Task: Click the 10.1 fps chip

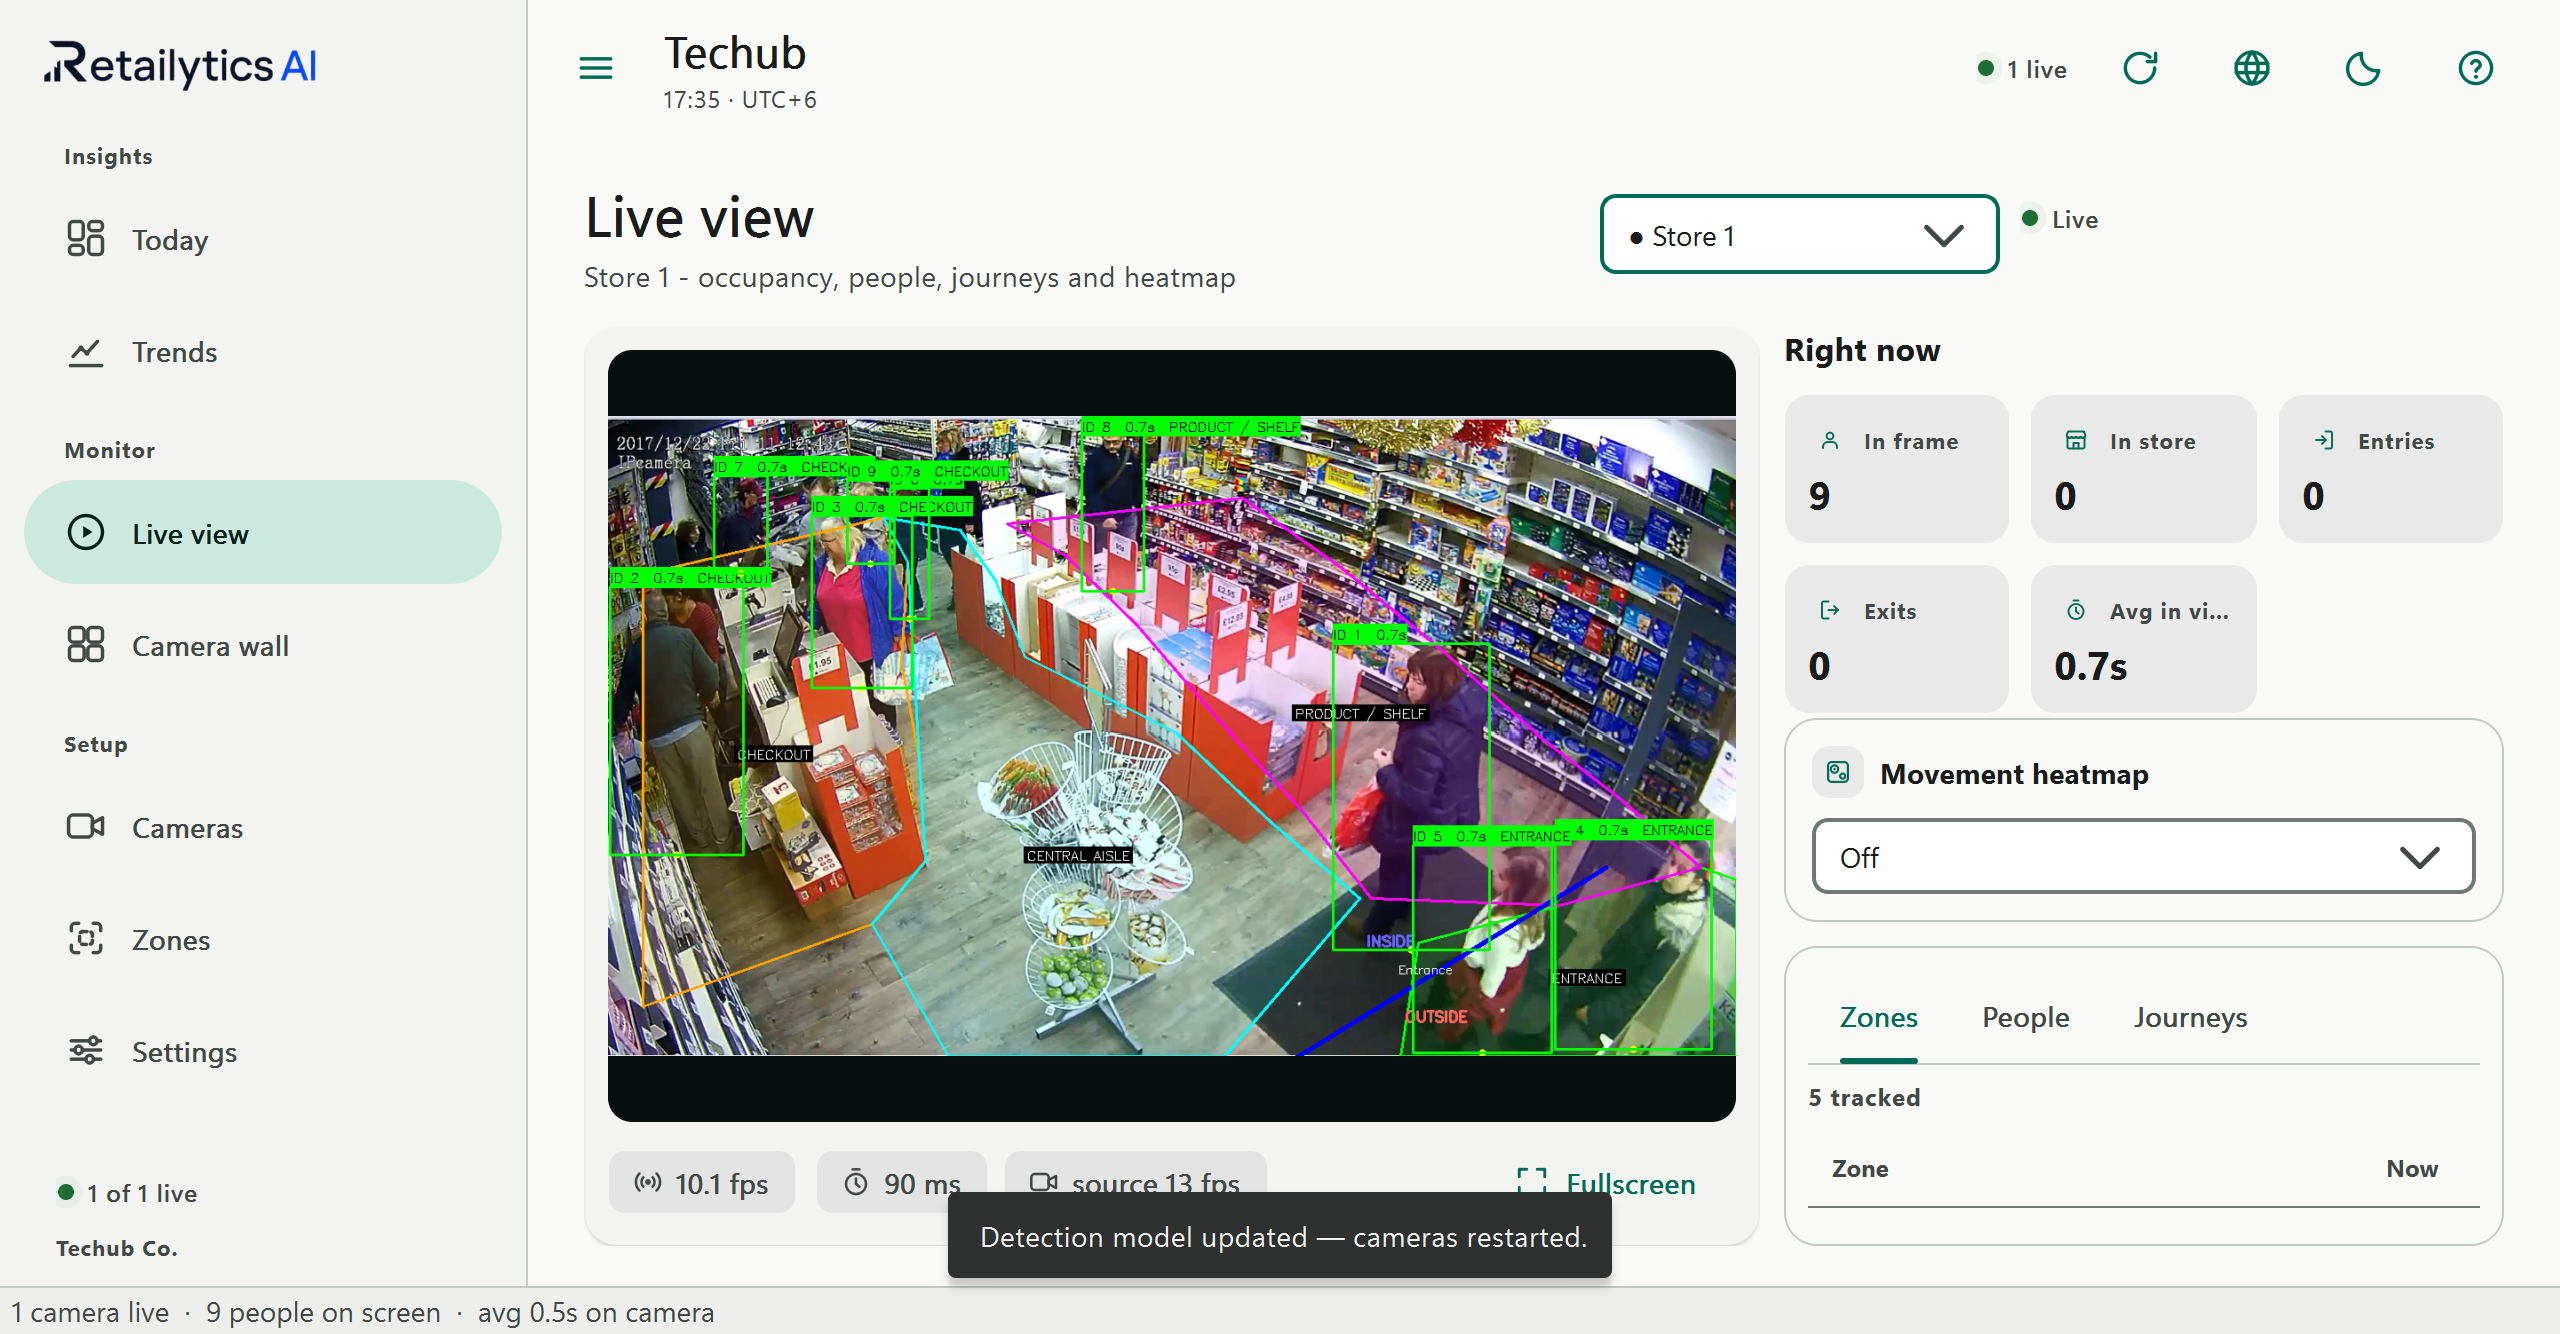Action: pyautogui.click(x=702, y=1183)
